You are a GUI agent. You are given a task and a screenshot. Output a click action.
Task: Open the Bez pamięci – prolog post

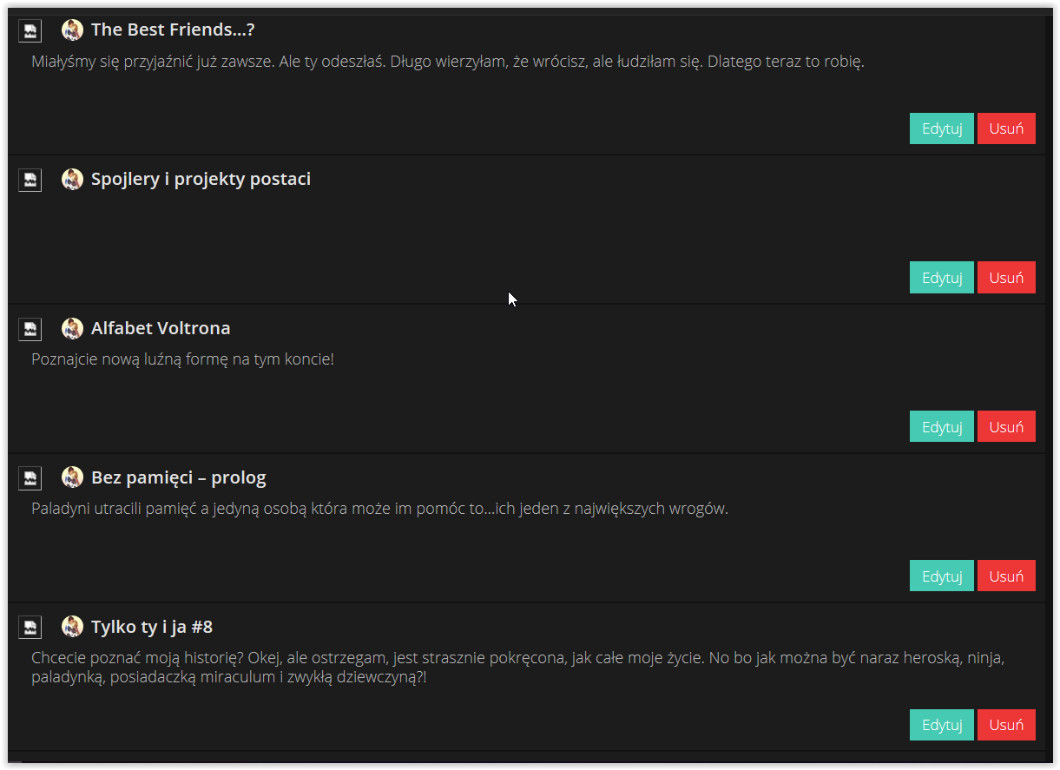pos(178,477)
